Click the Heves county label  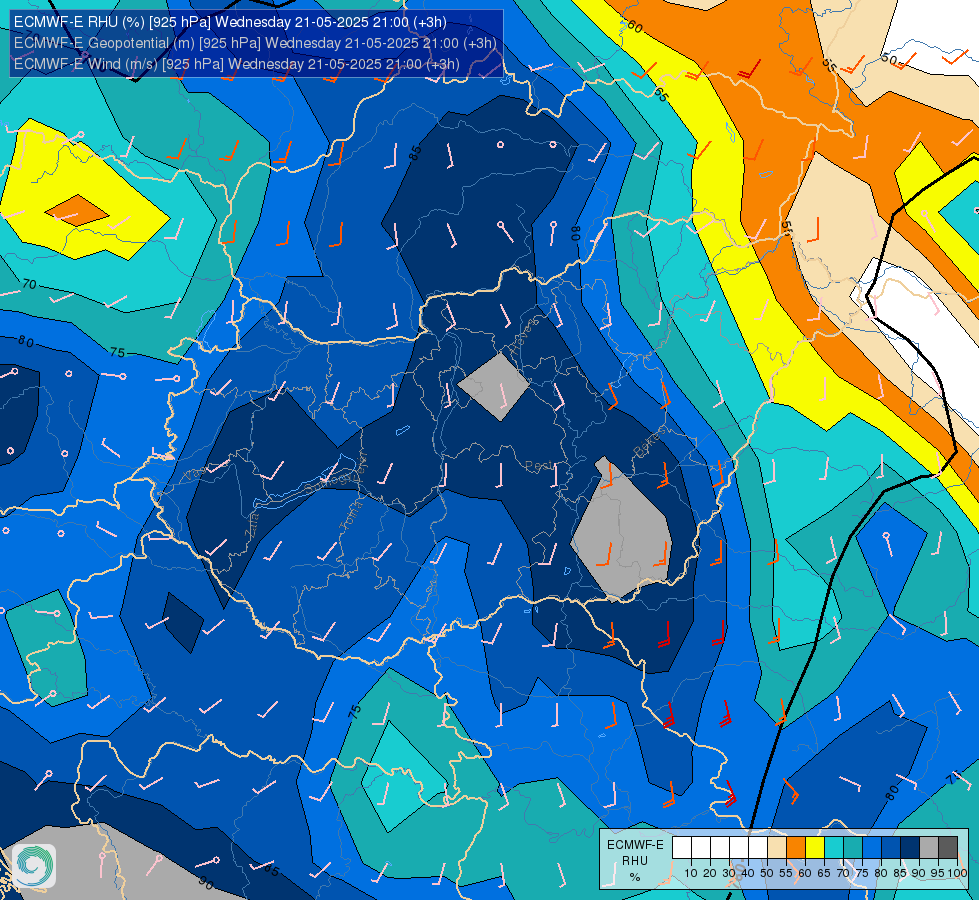524,337
